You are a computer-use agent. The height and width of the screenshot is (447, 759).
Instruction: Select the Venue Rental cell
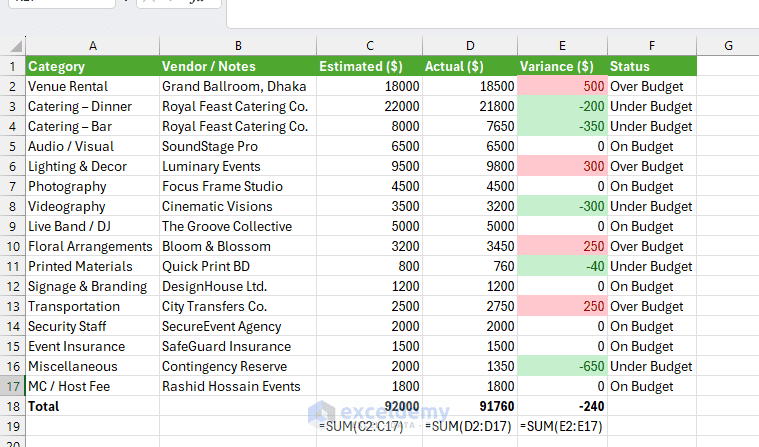(92, 86)
